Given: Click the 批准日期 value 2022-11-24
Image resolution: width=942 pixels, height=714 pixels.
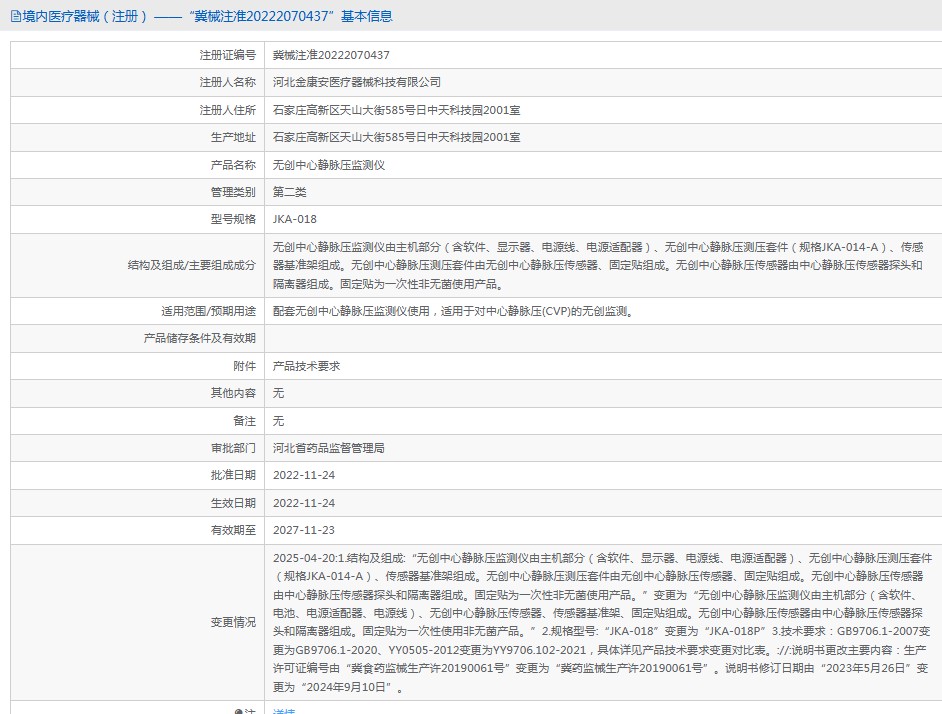Looking at the screenshot, I should point(304,475).
